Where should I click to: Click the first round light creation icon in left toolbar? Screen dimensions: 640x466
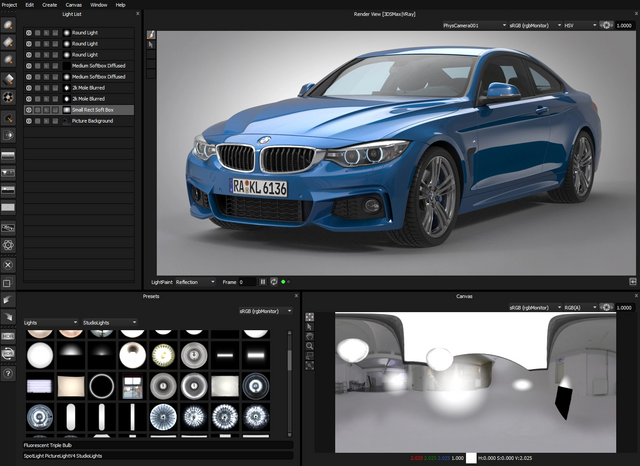[x=8, y=25]
